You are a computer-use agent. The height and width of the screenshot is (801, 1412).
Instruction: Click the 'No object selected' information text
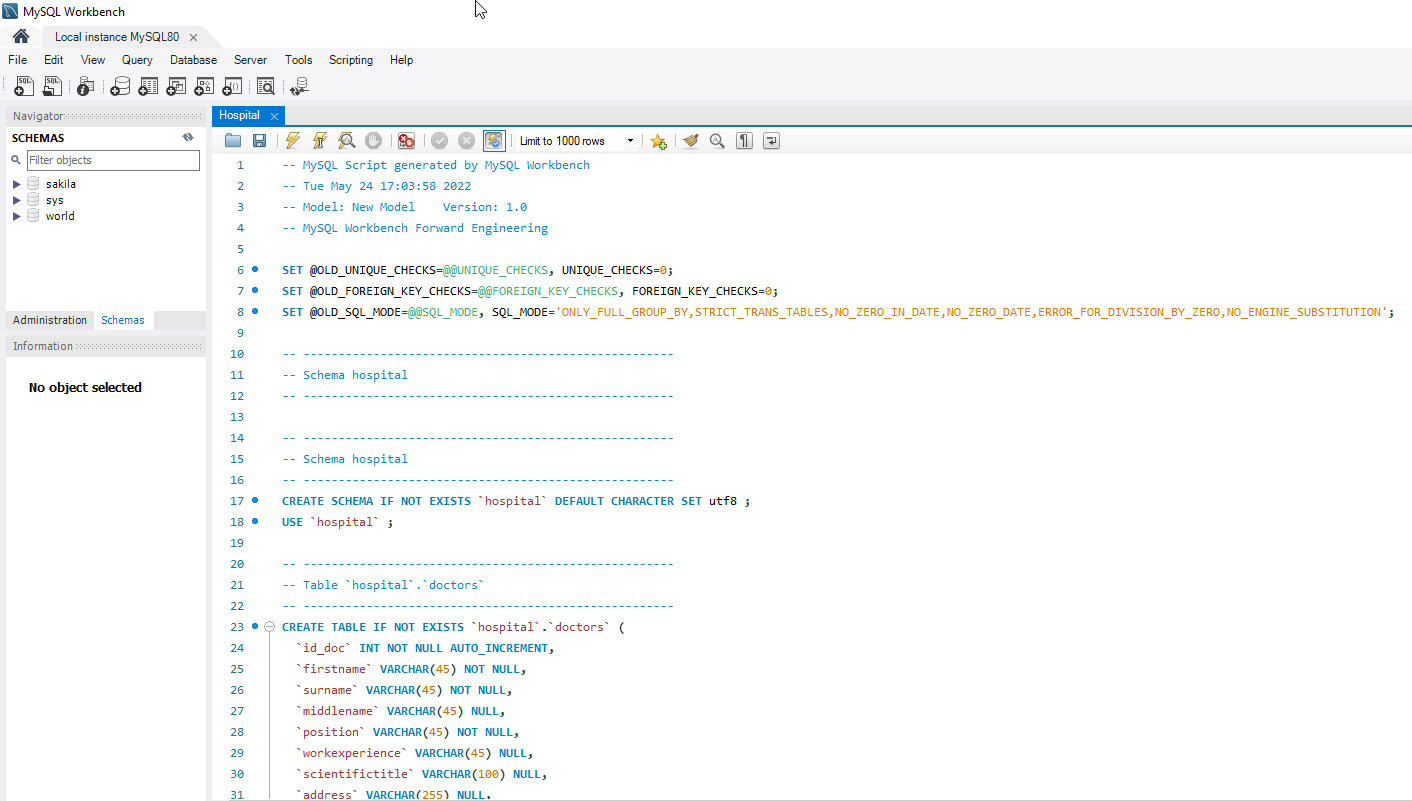(85, 387)
